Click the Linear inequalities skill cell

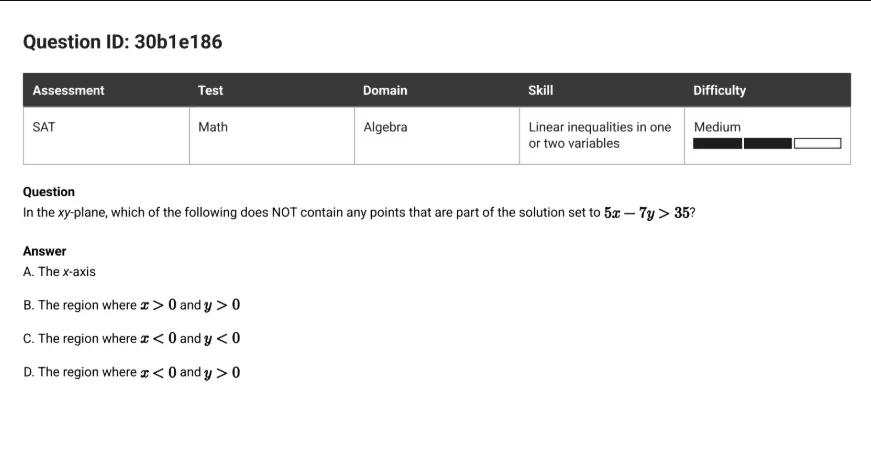click(600, 135)
